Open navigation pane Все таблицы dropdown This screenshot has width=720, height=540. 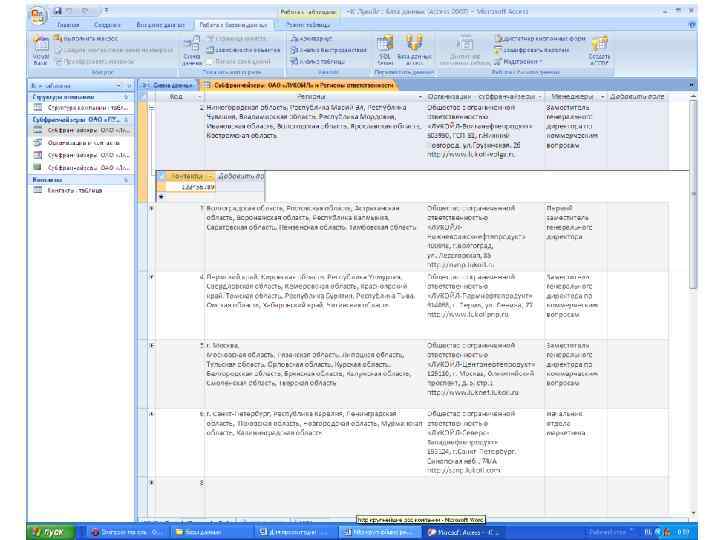click(118, 85)
